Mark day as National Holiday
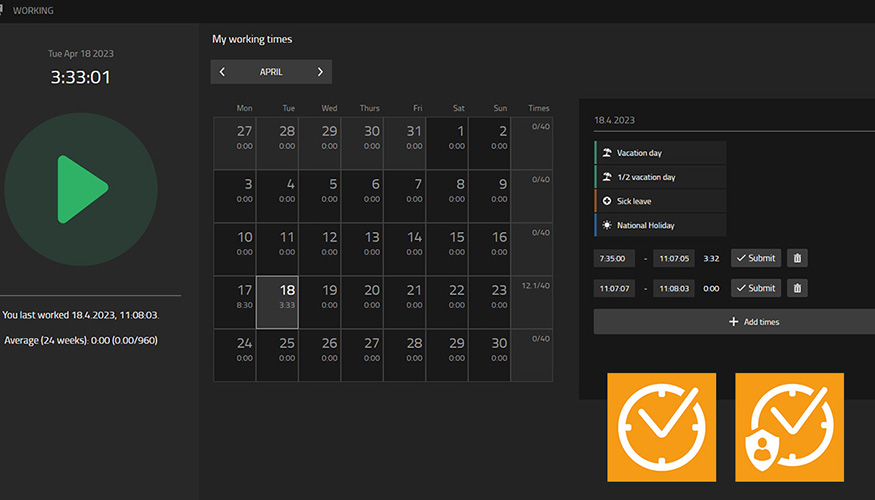 tap(661, 225)
